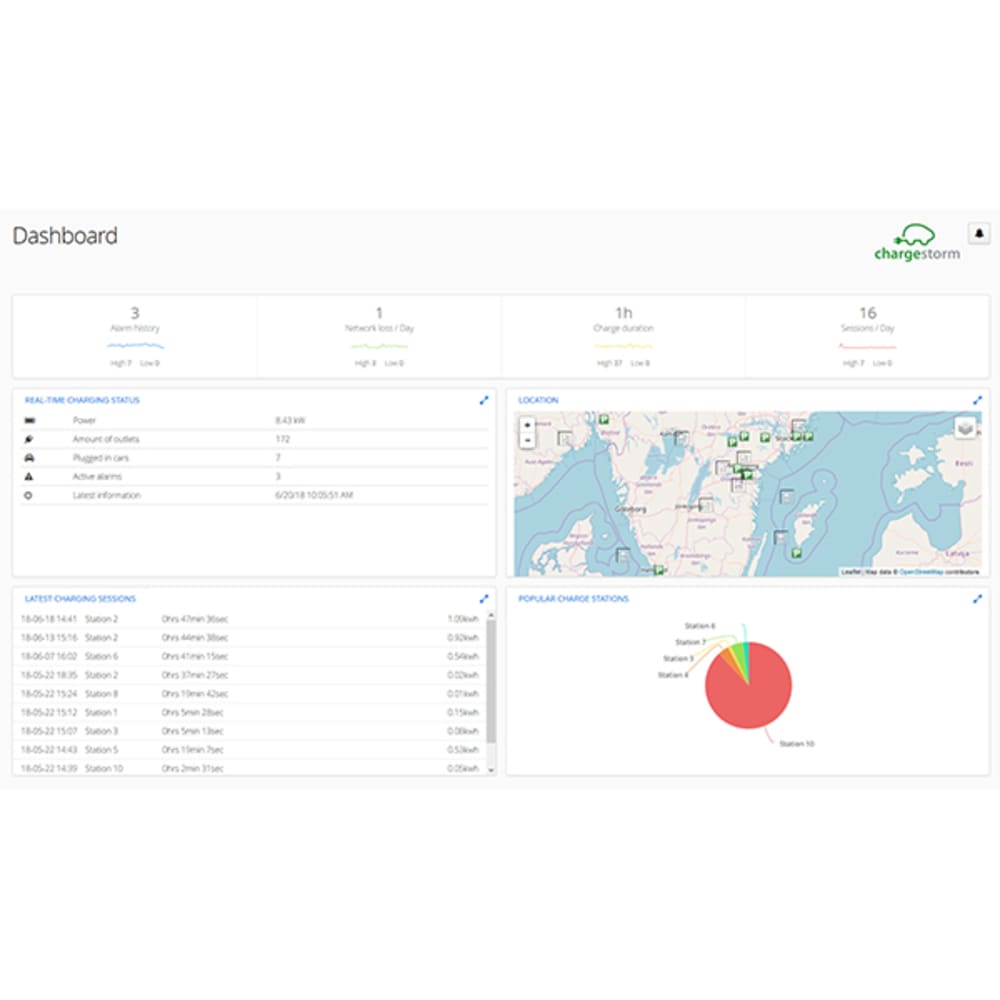
Task: Click the Chargestorm logo
Action: tap(916, 242)
